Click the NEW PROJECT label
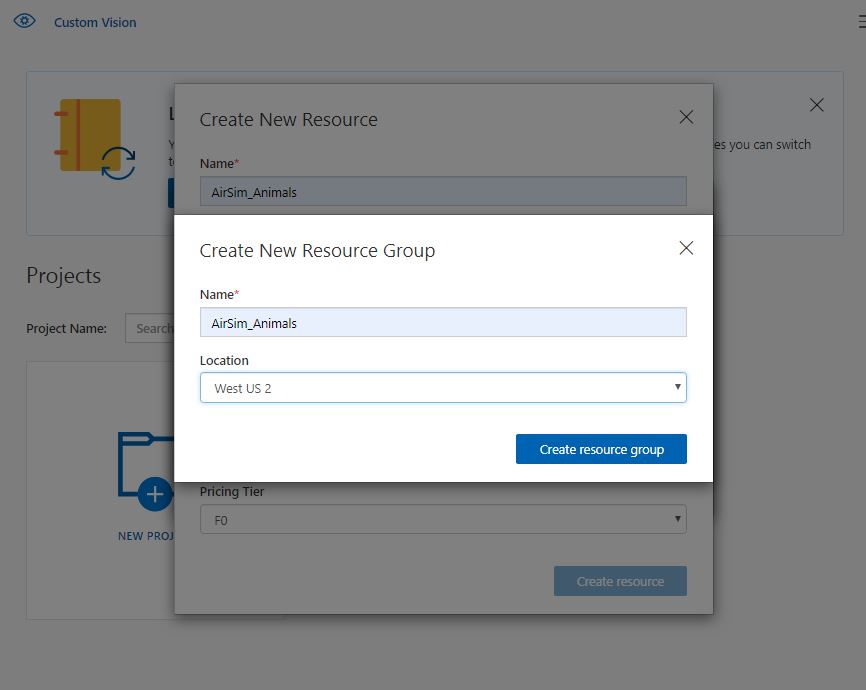The width and height of the screenshot is (866, 690). tap(146, 536)
